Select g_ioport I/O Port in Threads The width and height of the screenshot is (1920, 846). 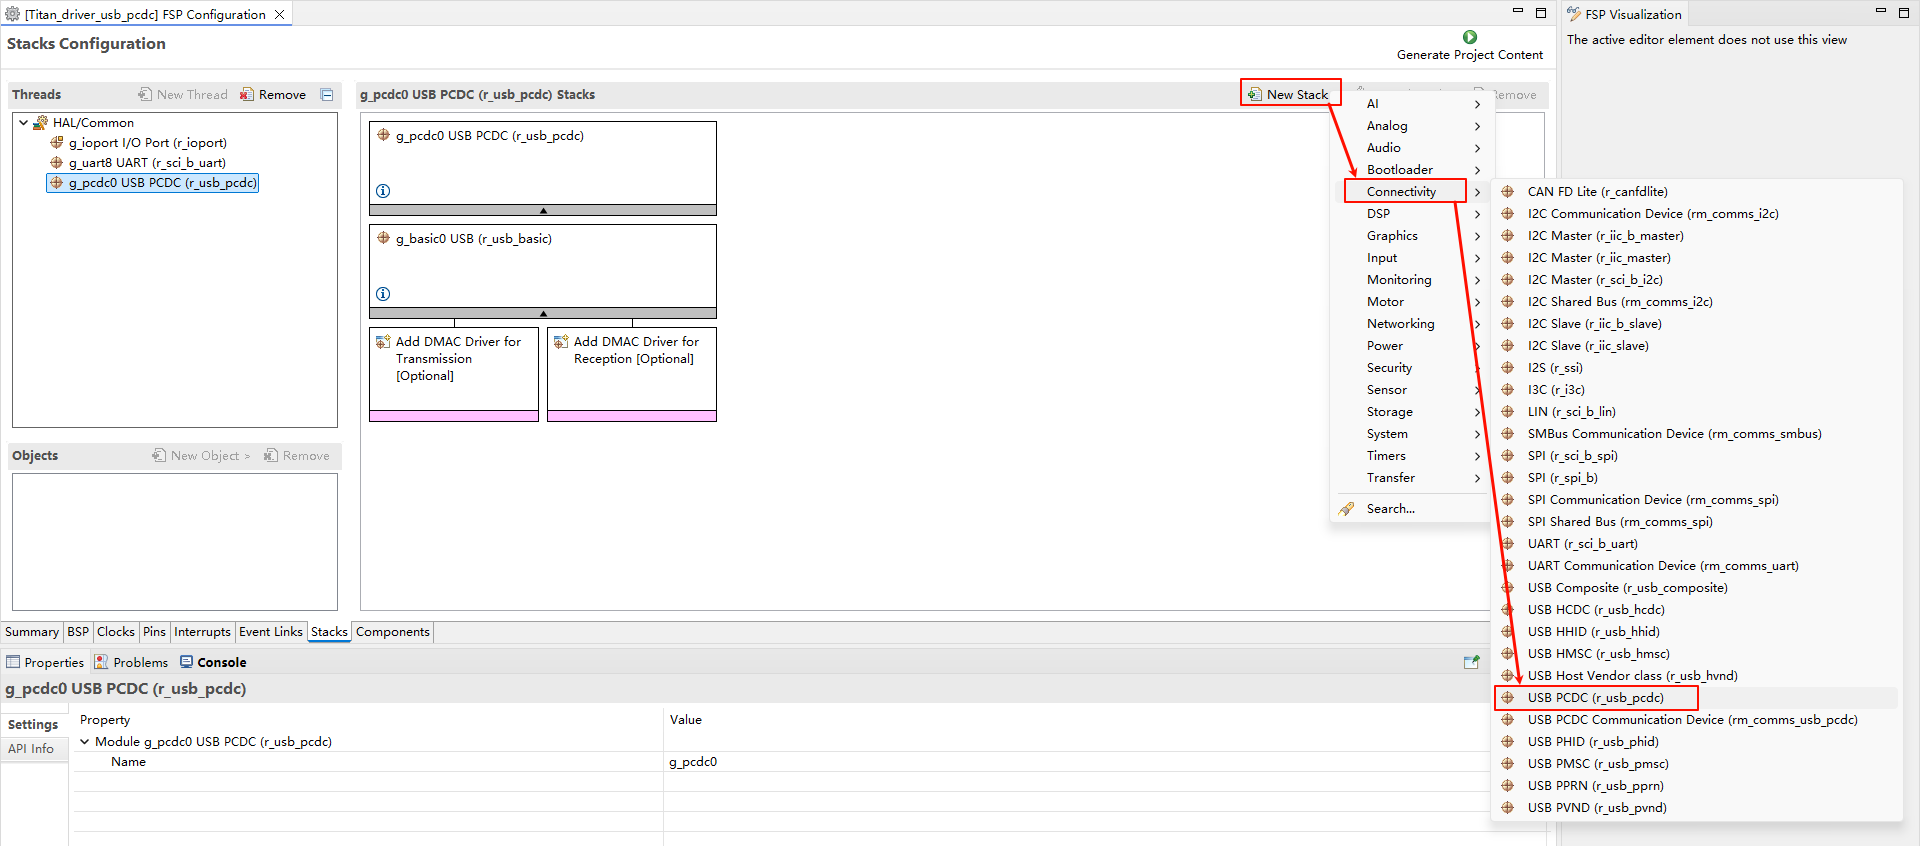click(147, 143)
